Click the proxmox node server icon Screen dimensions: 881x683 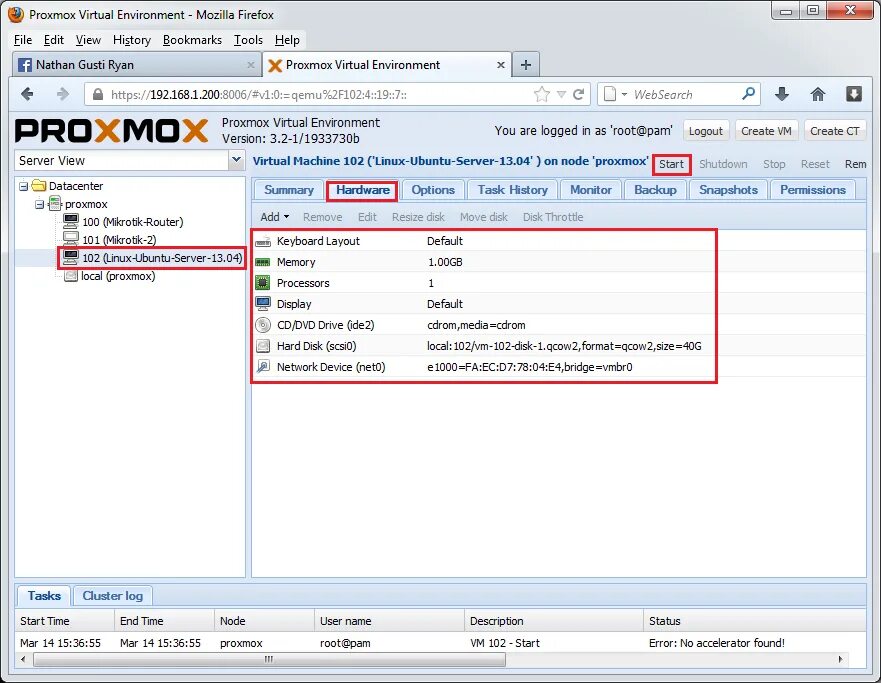click(x=55, y=203)
